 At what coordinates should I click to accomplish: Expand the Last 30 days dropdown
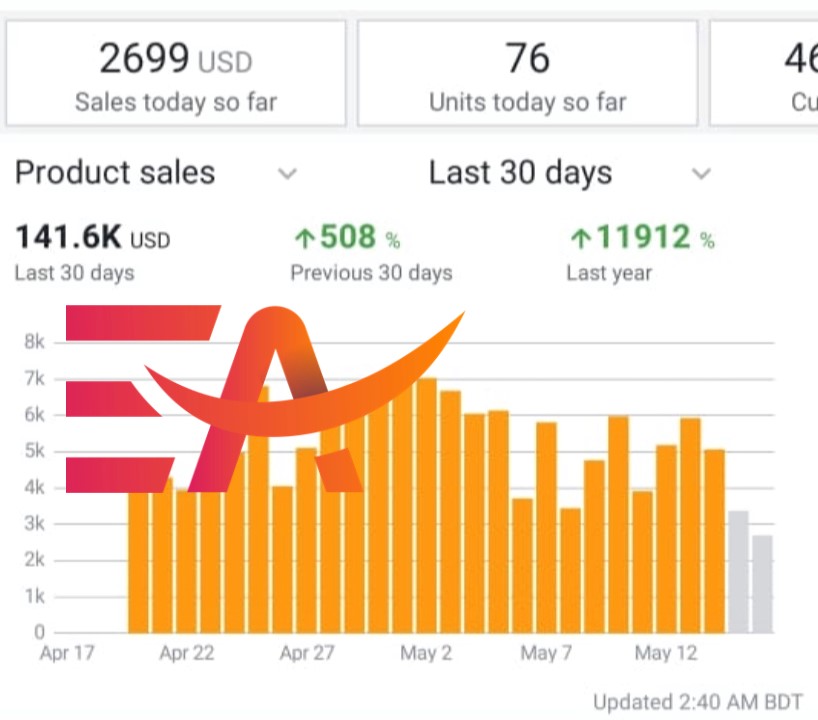click(520, 173)
